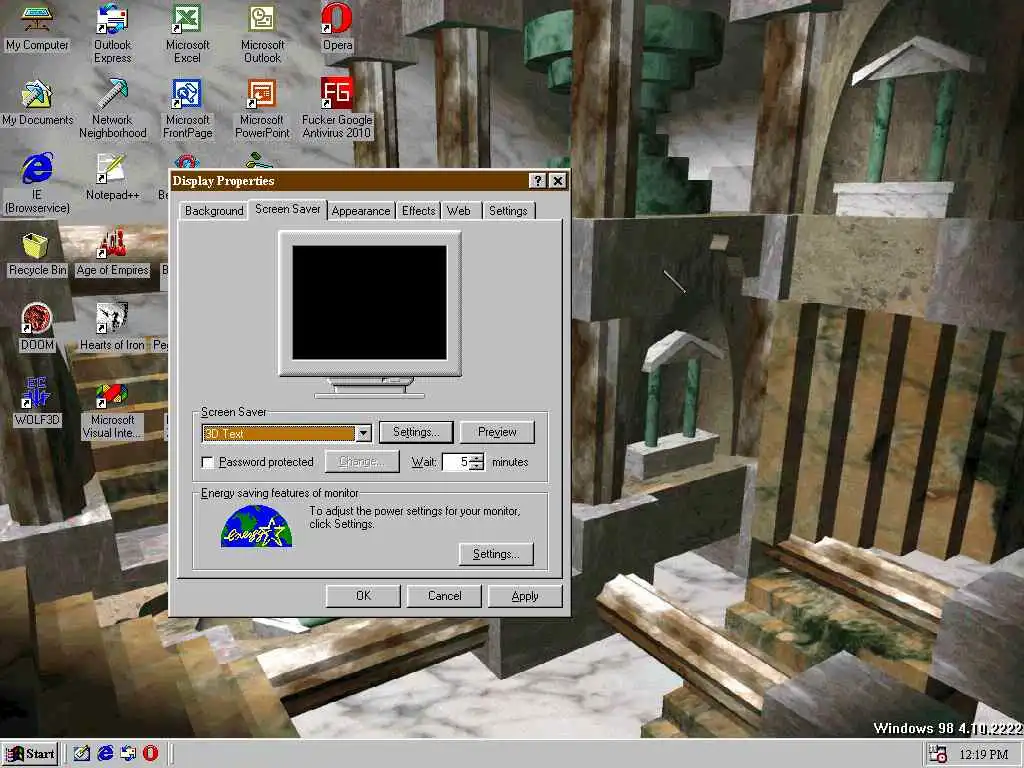Open energy saving Settings button
The width and height of the screenshot is (1024, 768).
pyautogui.click(x=496, y=554)
